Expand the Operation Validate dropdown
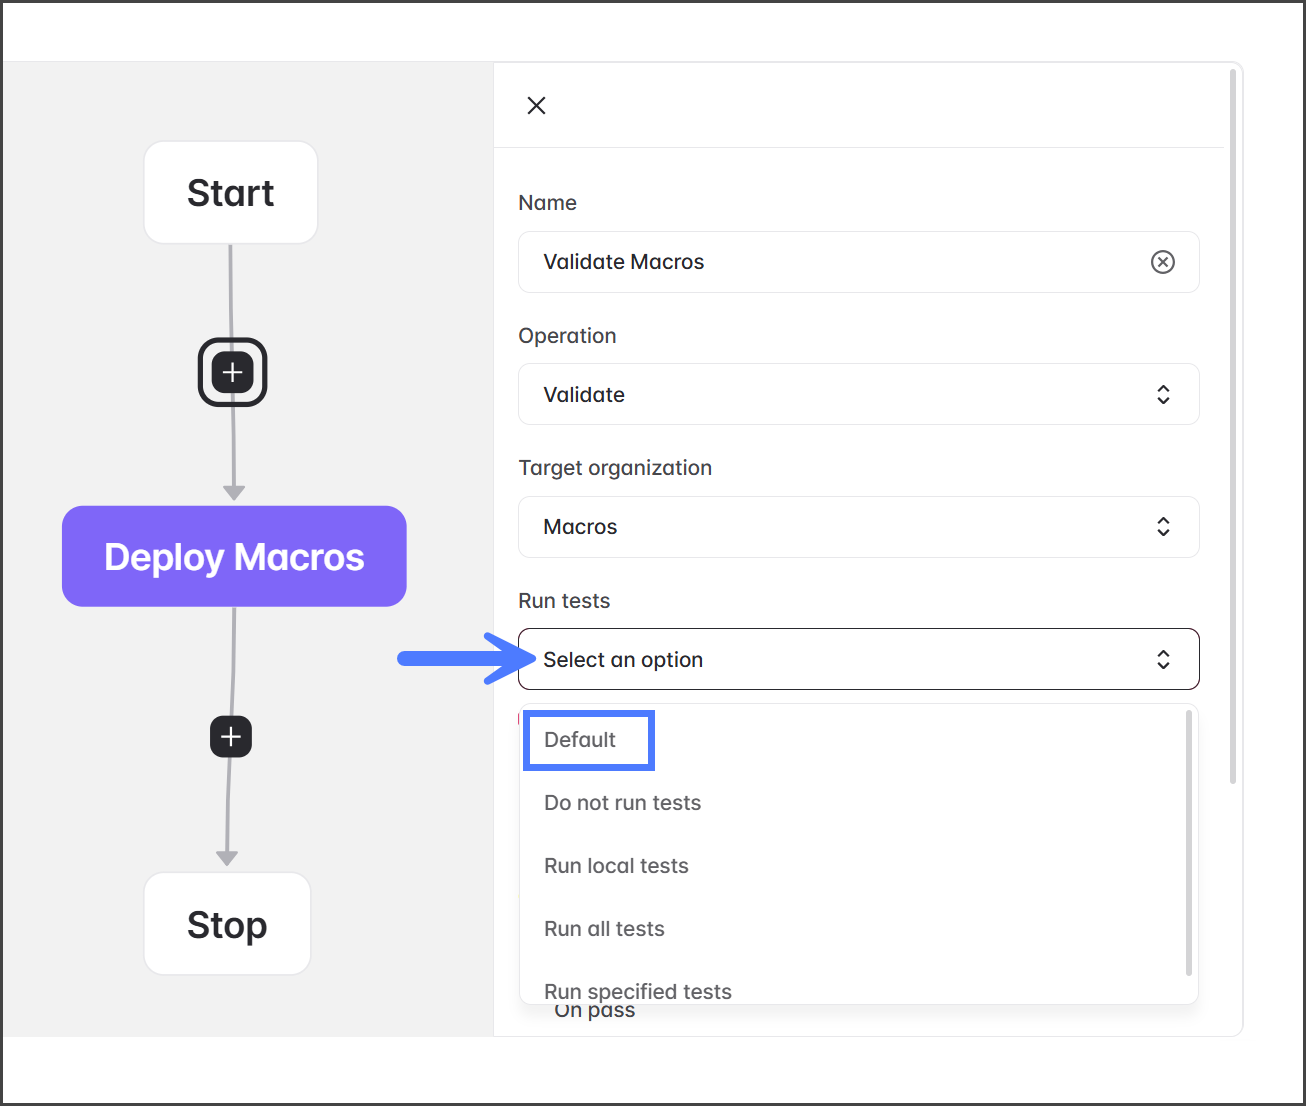Viewport: 1306px width, 1106px height. point(840,395)
